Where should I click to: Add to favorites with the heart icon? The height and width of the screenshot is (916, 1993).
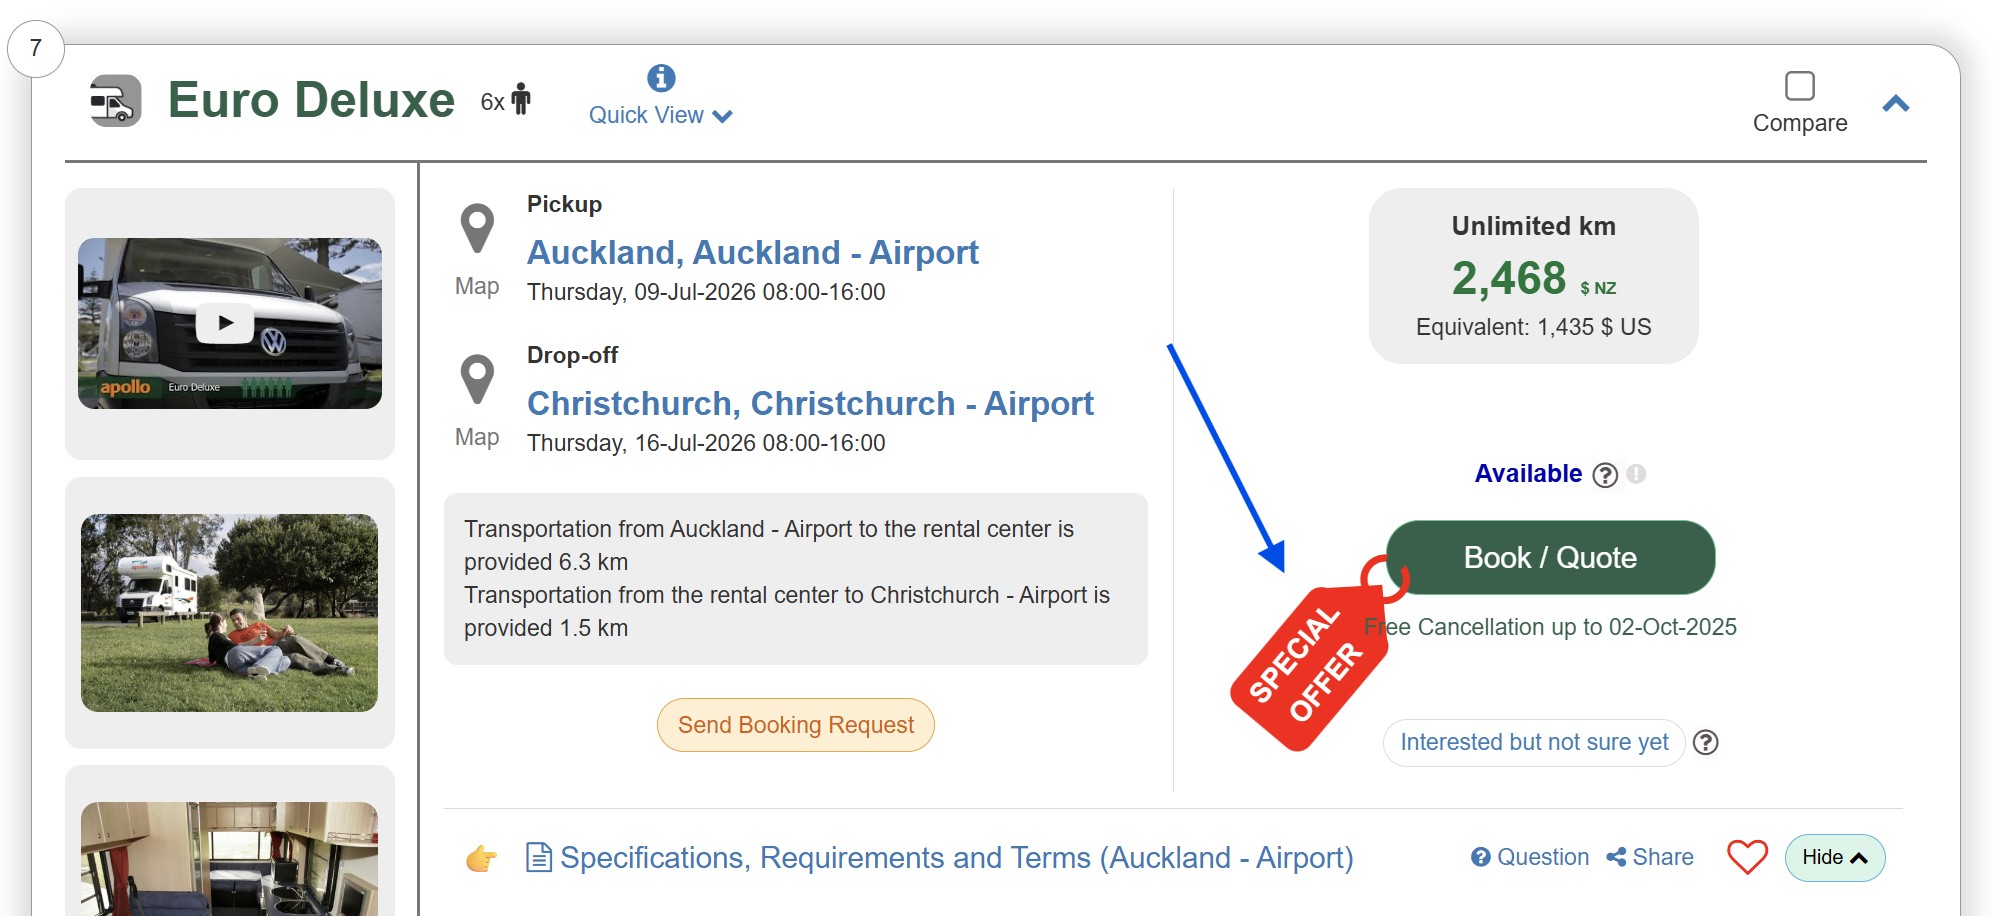[x=1747, y=857]
